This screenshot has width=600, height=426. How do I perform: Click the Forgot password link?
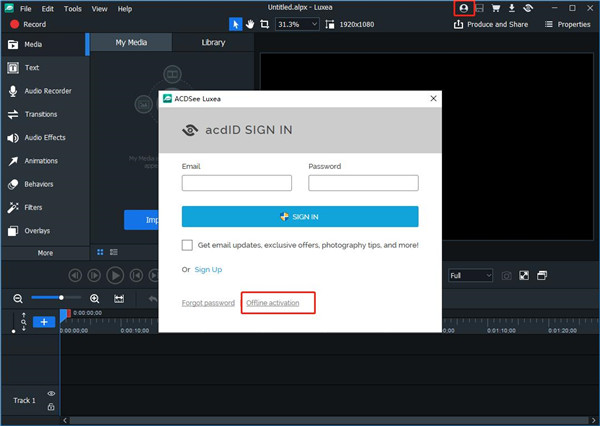pyautogui.click(x=208, y=303)
